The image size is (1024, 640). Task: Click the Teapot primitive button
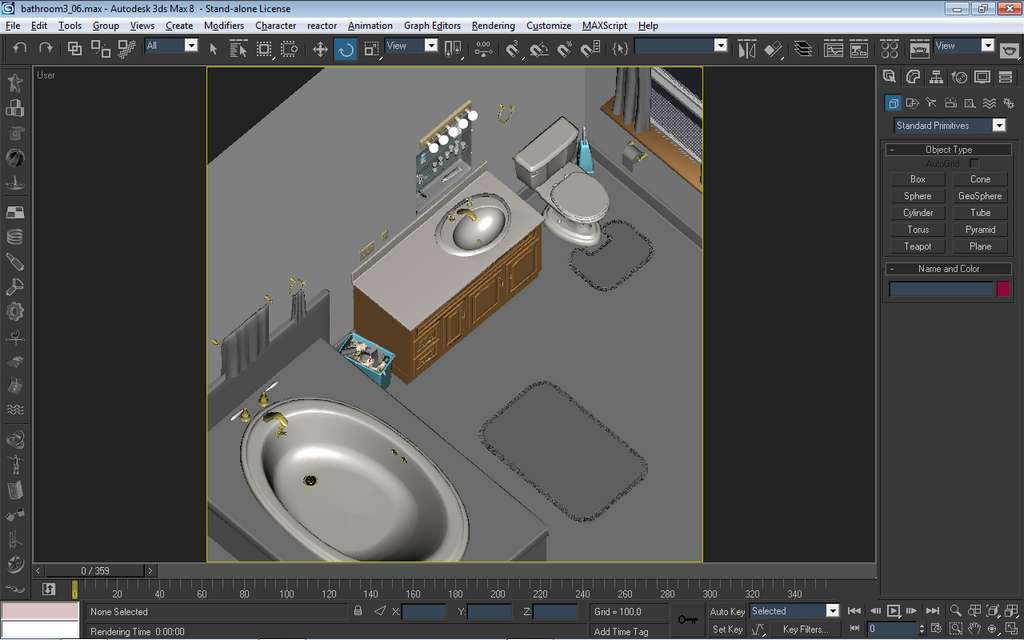point(917,246)
